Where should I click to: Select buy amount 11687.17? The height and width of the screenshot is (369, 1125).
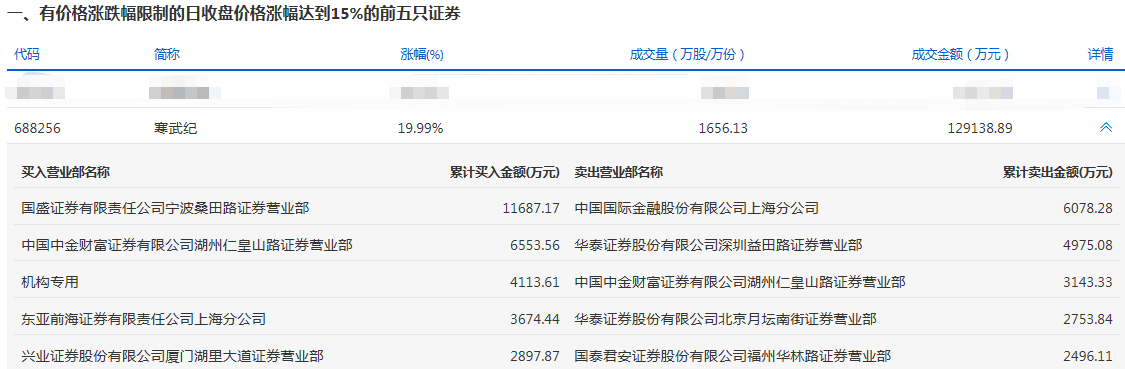(x=532, y=208)
